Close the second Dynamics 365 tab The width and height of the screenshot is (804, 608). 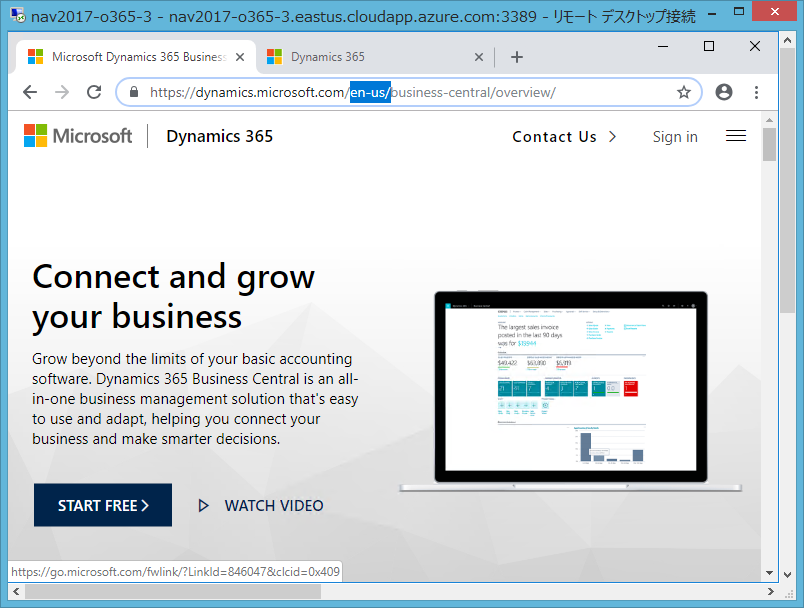[479, 57]
